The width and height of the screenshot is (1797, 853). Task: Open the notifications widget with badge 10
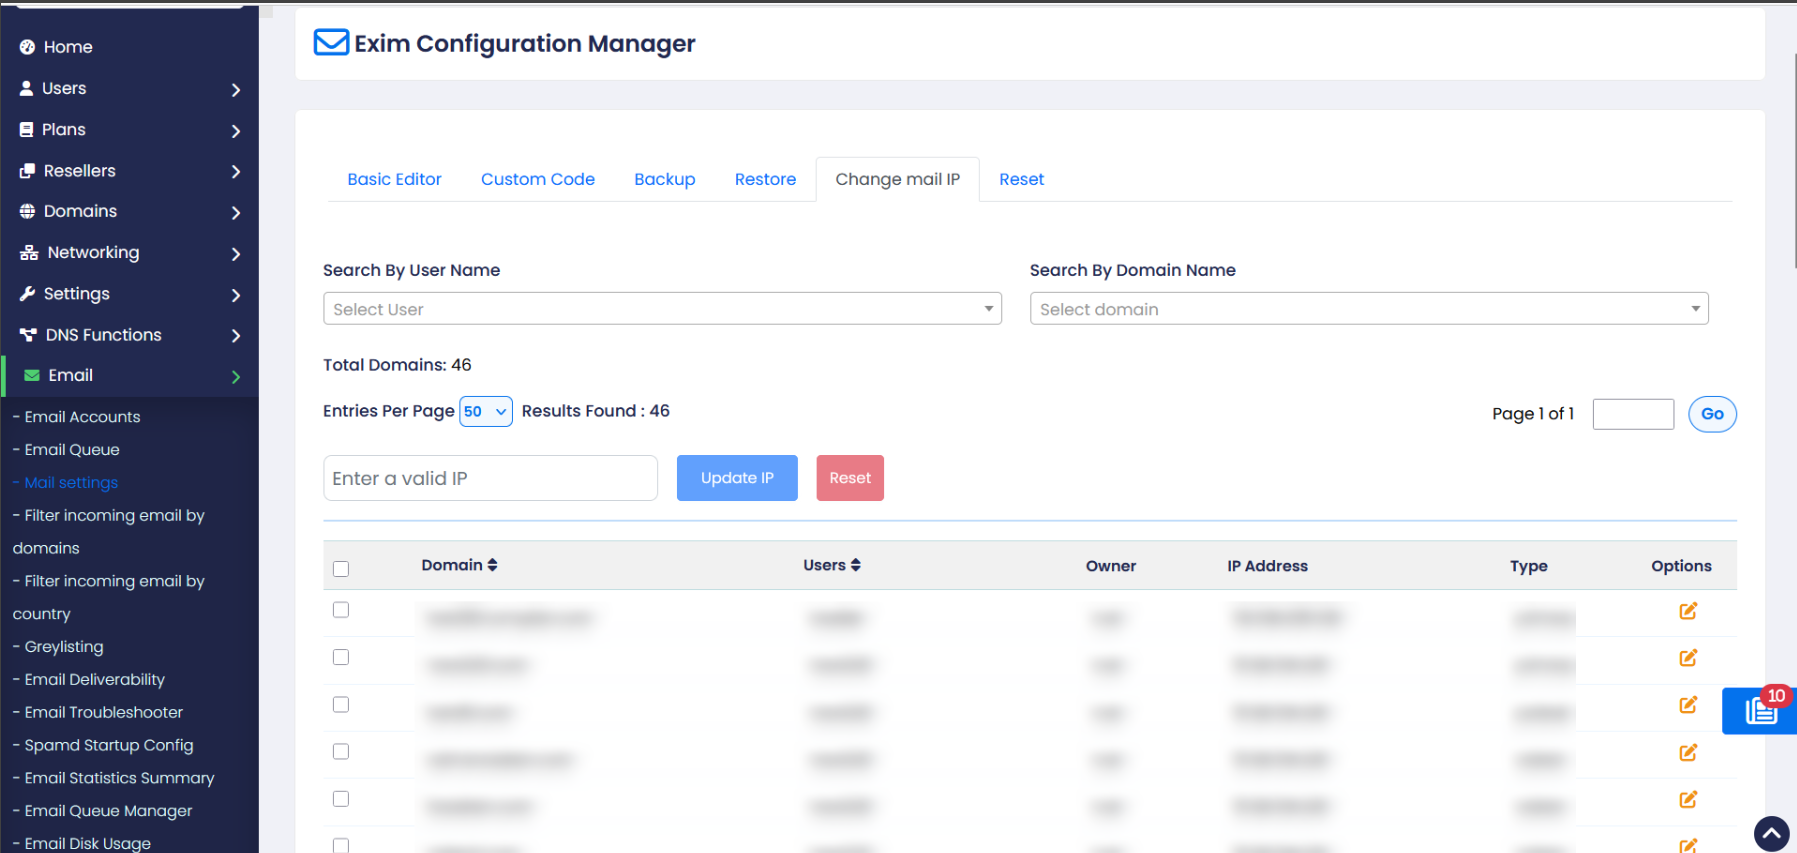click(1760, 710)
